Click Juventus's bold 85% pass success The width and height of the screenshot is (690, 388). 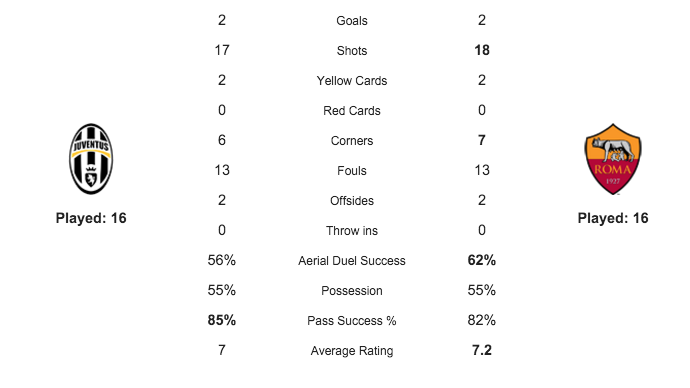[x=222, y=320]
